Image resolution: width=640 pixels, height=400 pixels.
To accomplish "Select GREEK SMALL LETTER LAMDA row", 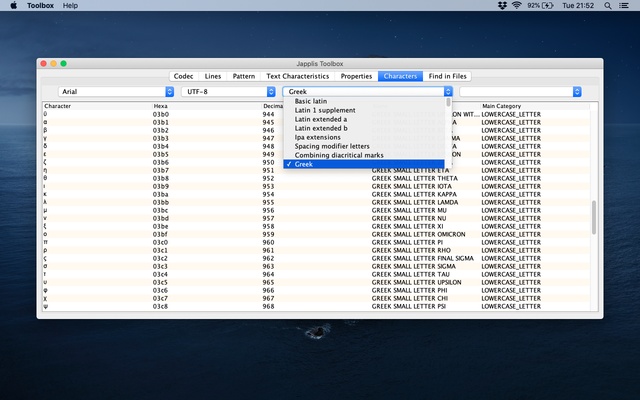I will 316,202.
